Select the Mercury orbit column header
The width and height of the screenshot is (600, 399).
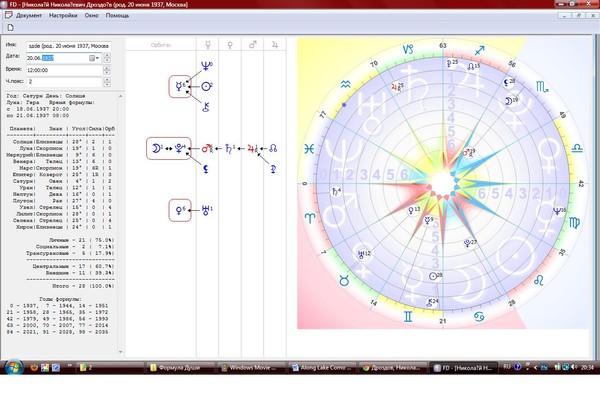pyautogui.click(x=208, y=45)
